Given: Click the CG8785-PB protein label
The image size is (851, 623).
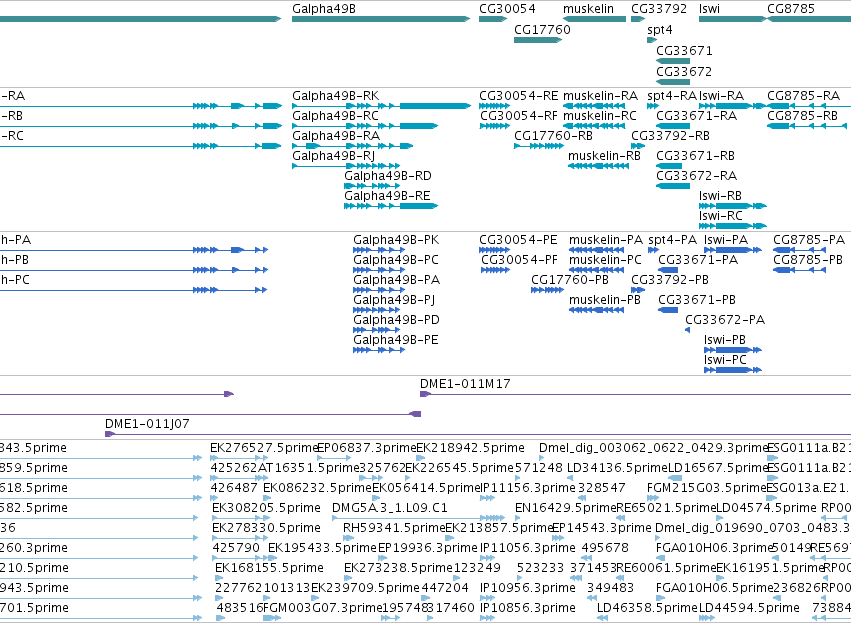Looking at the screenshot, I should [809, 260].
